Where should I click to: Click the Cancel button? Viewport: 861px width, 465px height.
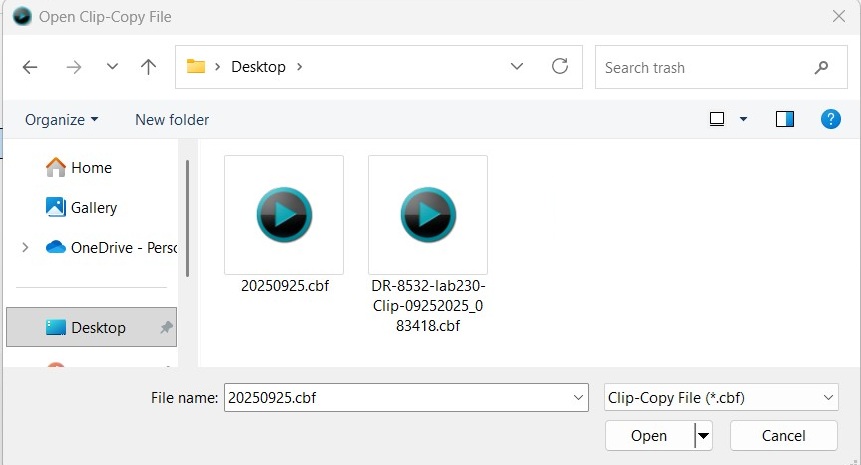784,436
